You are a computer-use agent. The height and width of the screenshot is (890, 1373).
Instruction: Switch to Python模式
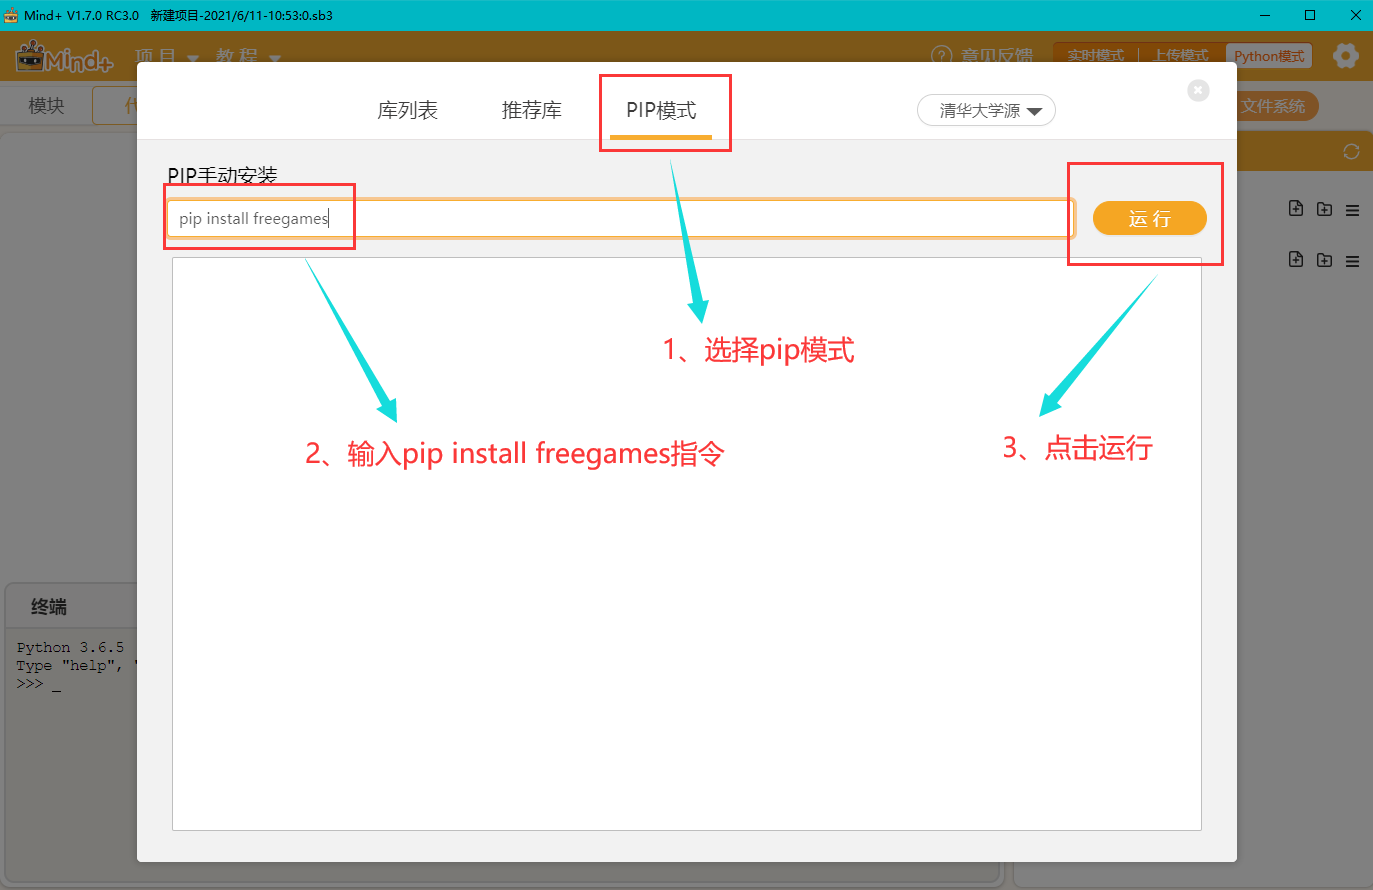(1269, 56)
